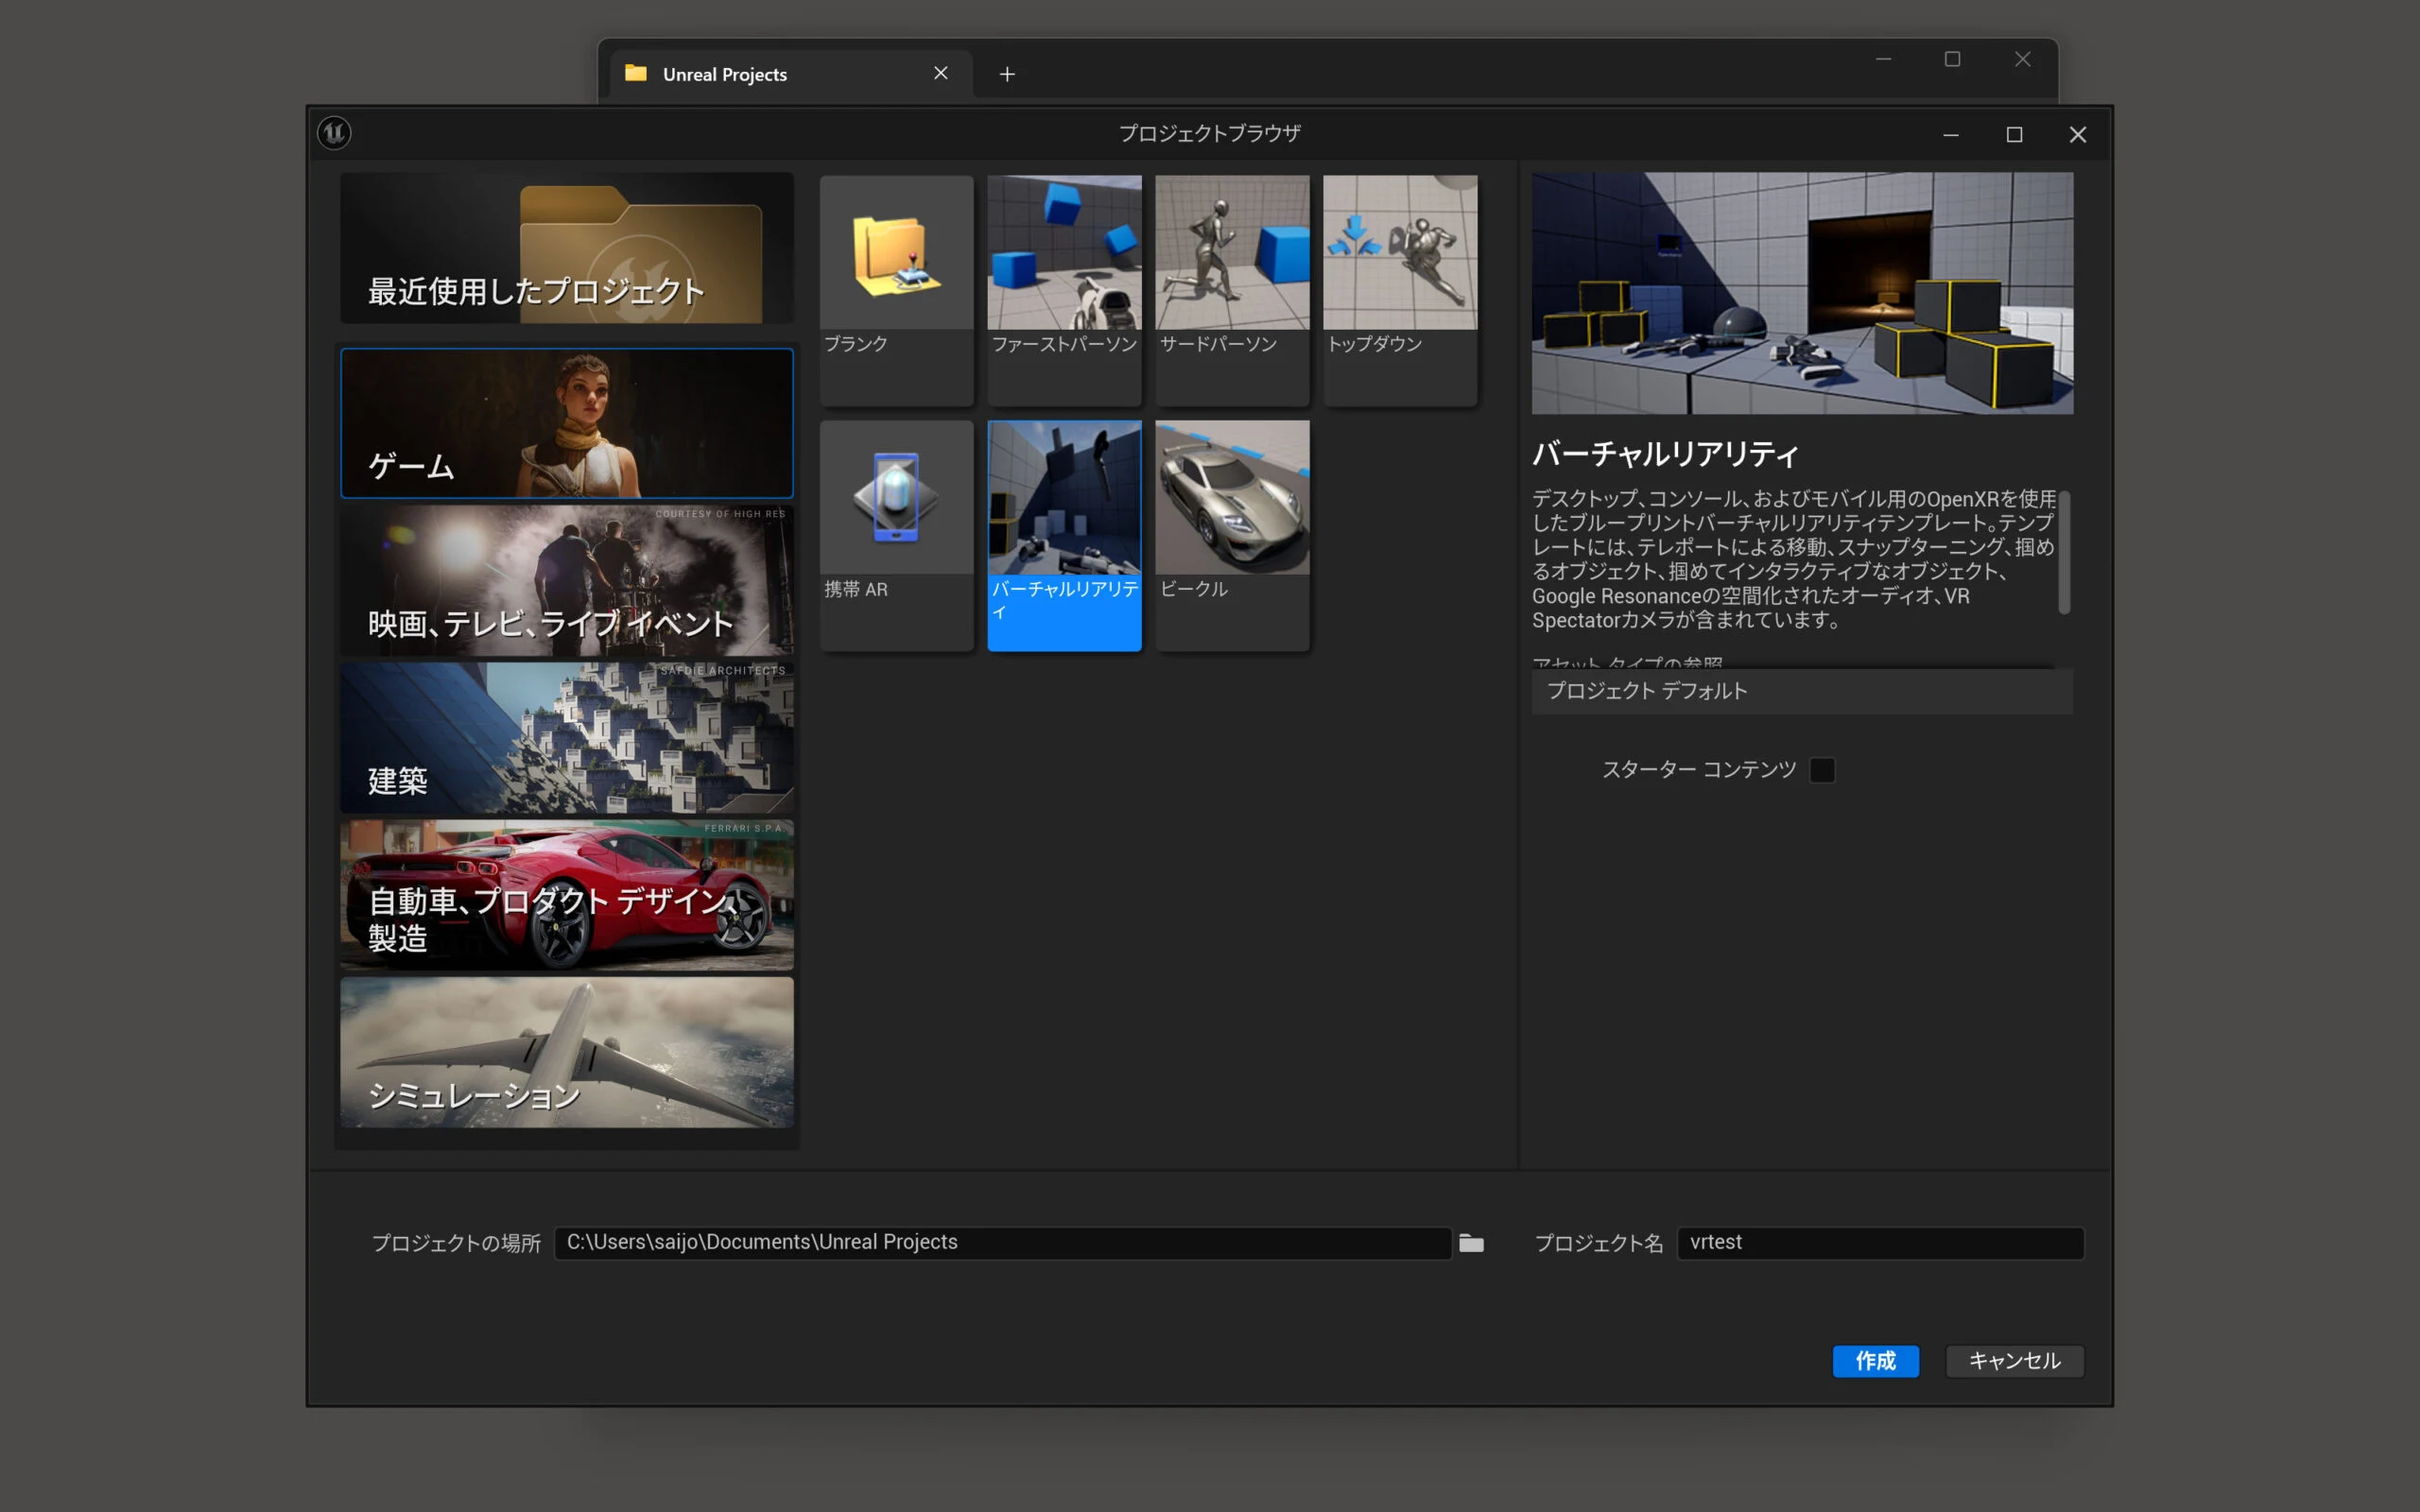The width and height of the screenshot is (2420, 1512).
Task: Click the Virtual Reality template tile
Action: coord(1064,534)
